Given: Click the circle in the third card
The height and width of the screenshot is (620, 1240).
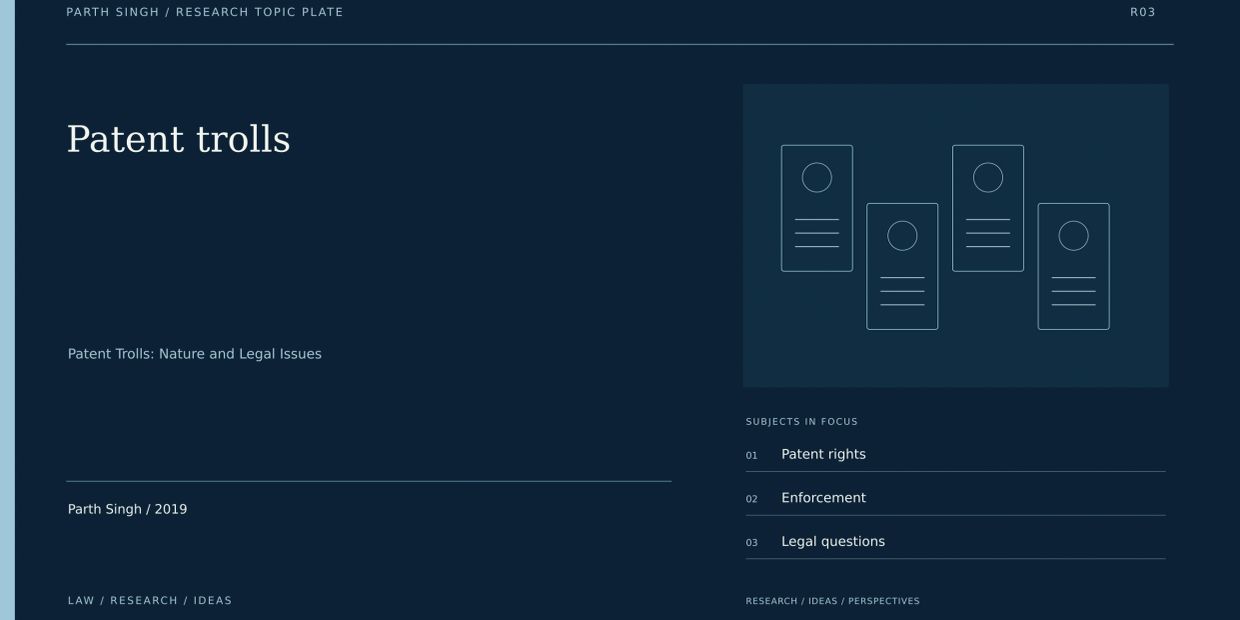Looking at the screenshot, I should pos(988,177).
